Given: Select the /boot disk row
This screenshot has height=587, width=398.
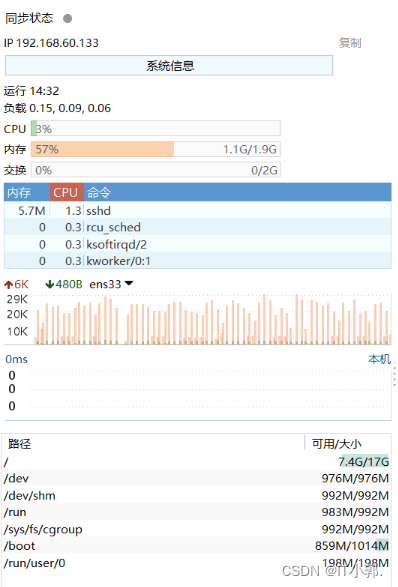Looking at the screenshot, I should tap(196, 546).
